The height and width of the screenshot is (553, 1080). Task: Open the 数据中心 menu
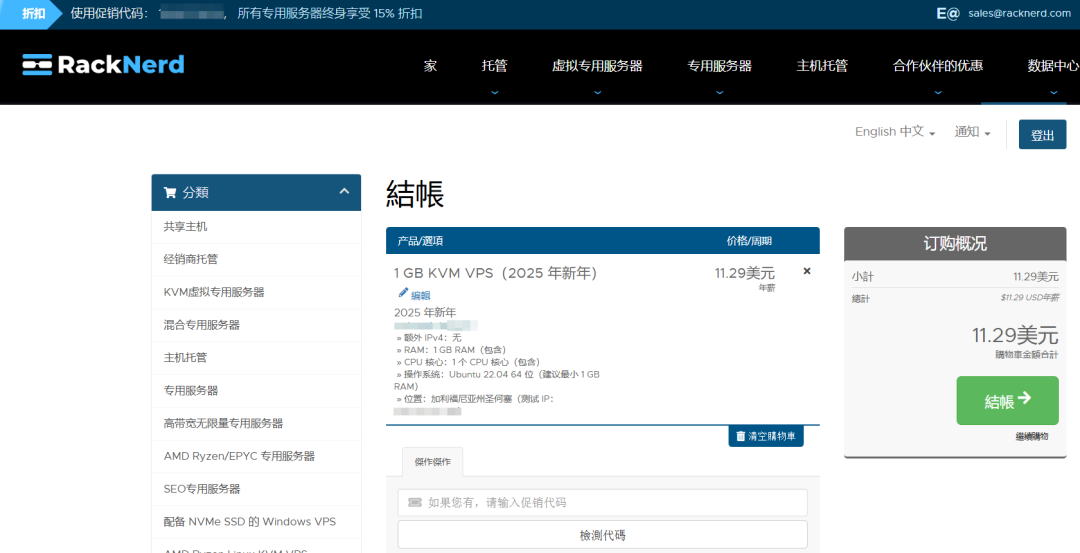[x=1053, y=66]
